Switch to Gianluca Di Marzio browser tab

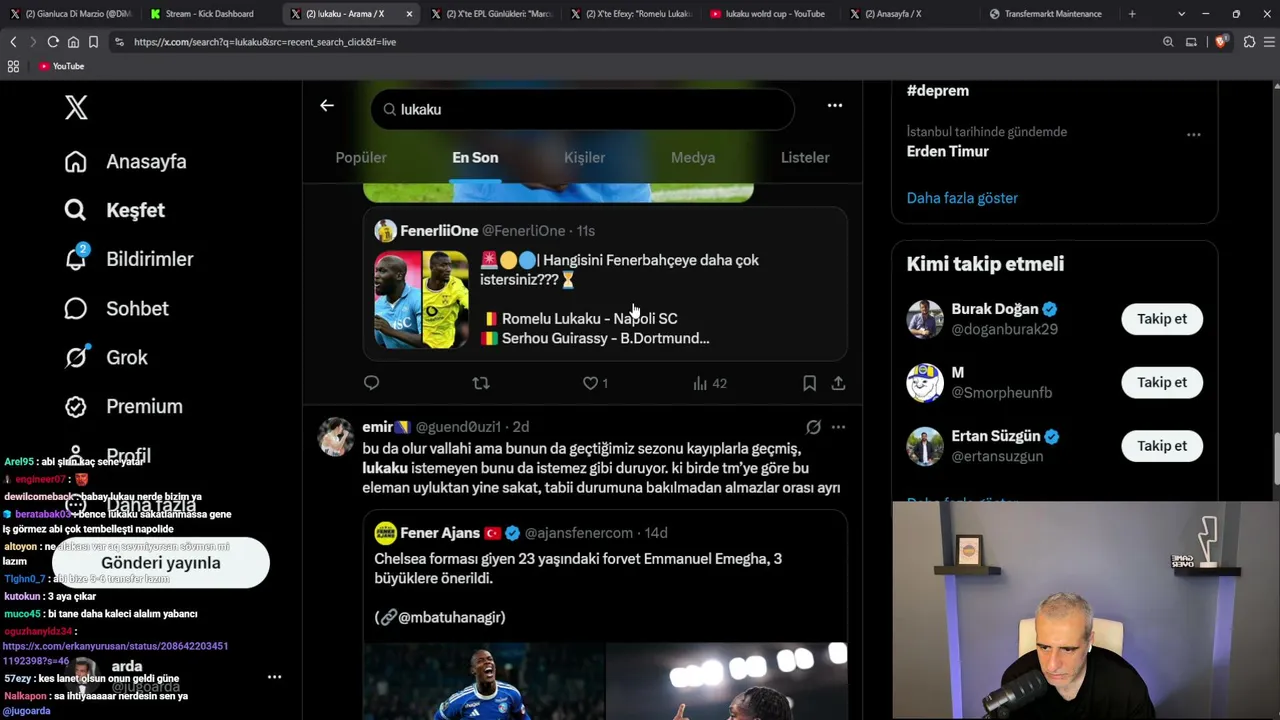70,14
